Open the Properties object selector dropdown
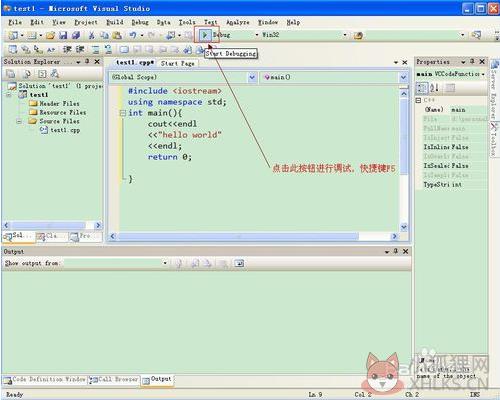This screenshot has height=400, width=500. [x=483, y=74]
